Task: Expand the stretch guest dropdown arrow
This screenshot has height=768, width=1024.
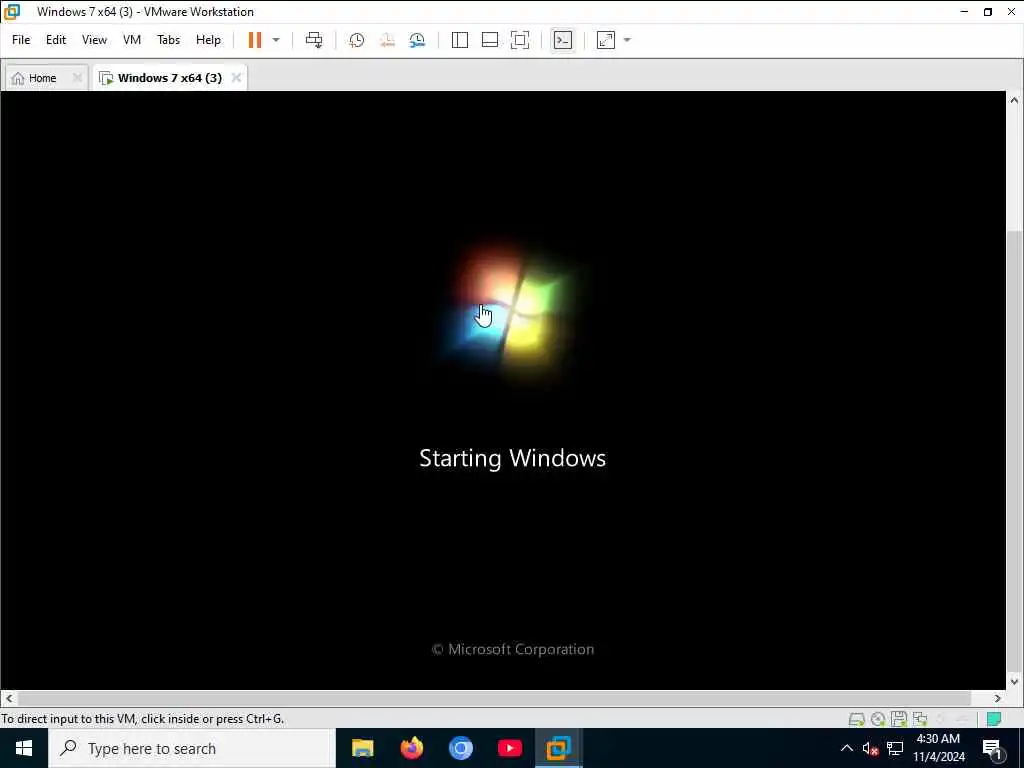Action: [627, 40]
